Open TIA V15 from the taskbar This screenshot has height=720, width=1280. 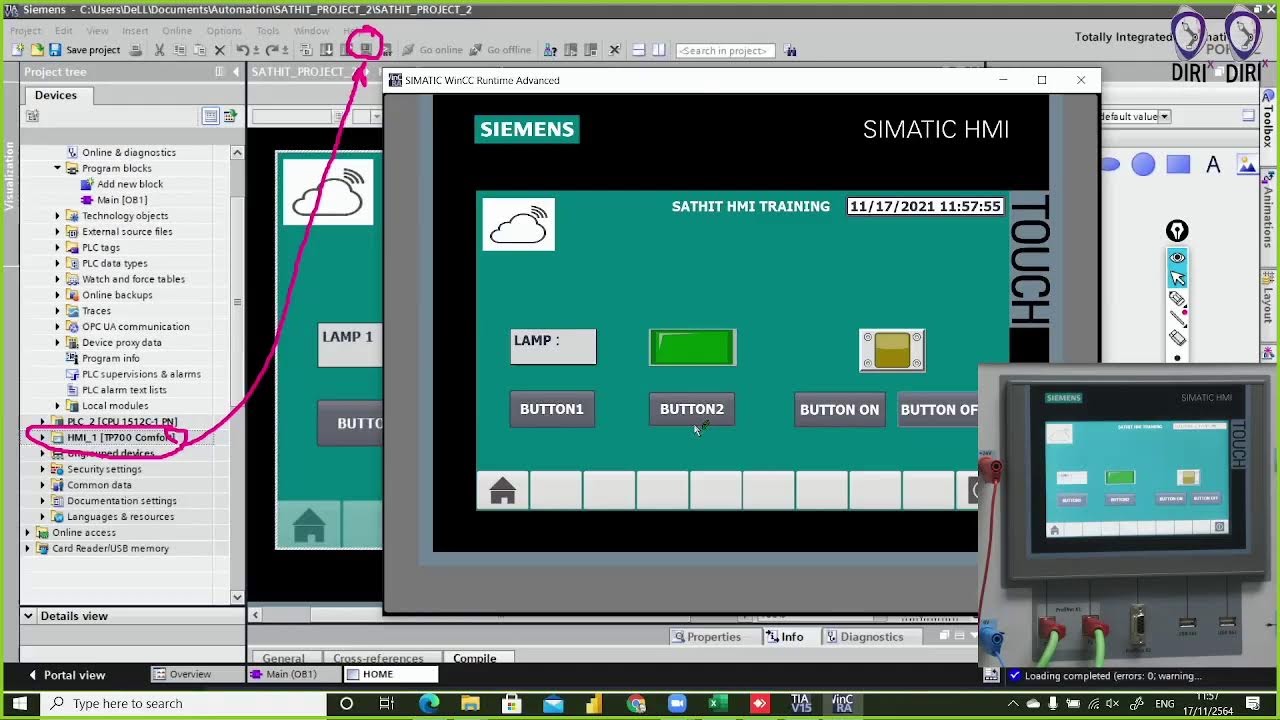tap(801, 704)
